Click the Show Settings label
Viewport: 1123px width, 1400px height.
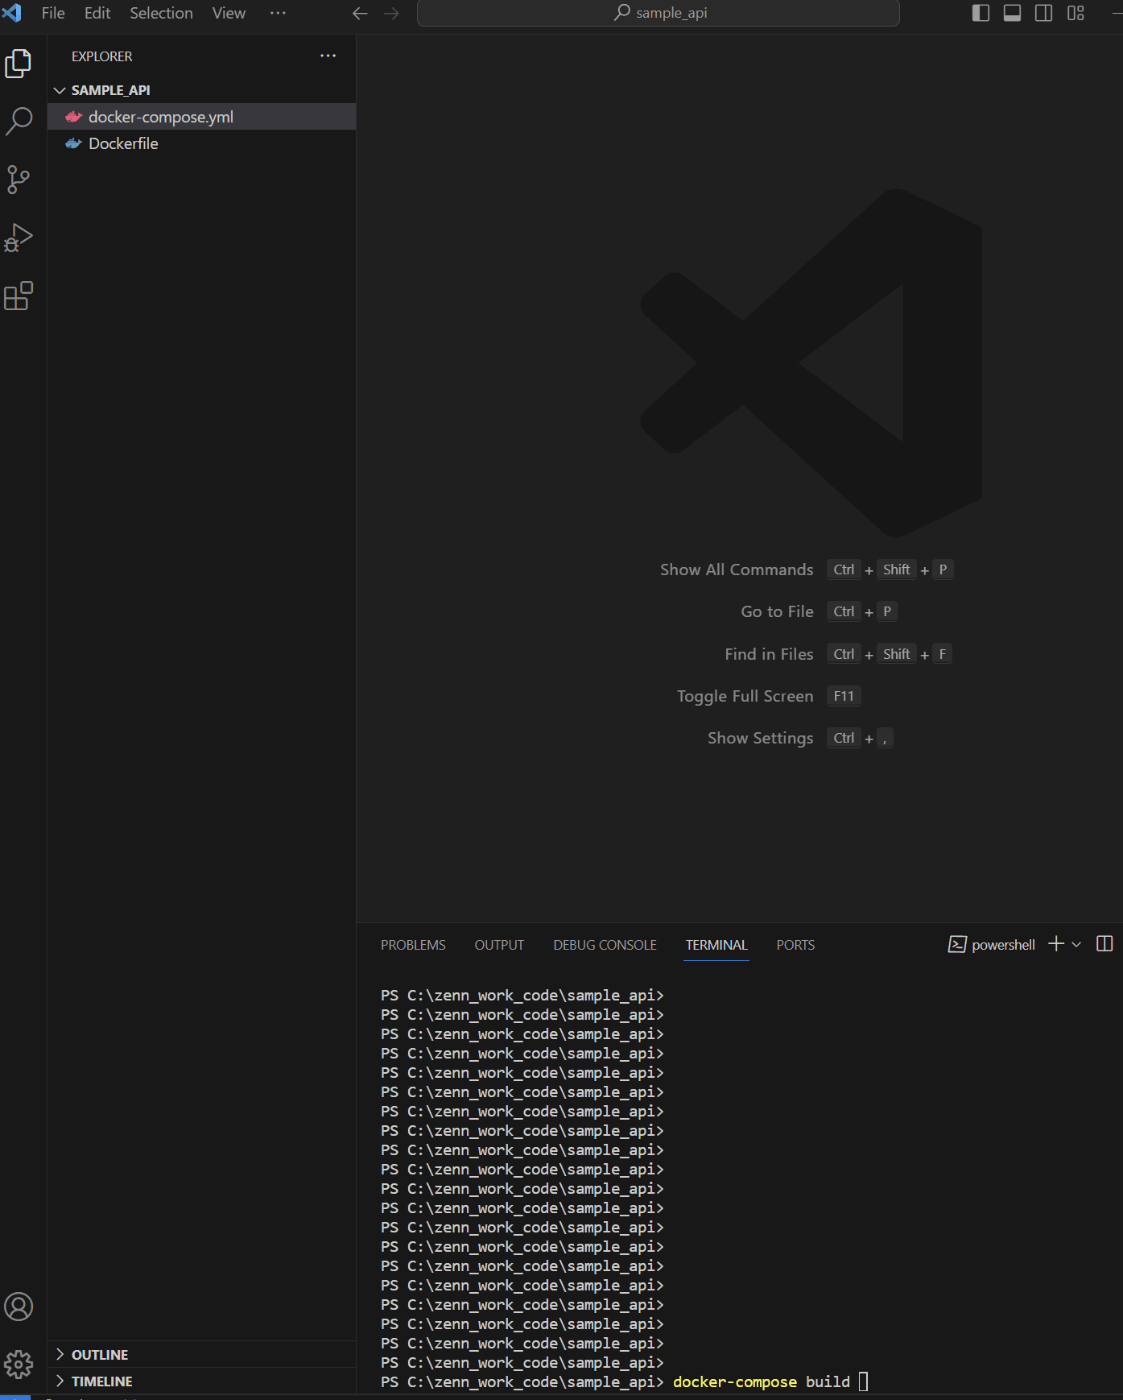(760, 738)
